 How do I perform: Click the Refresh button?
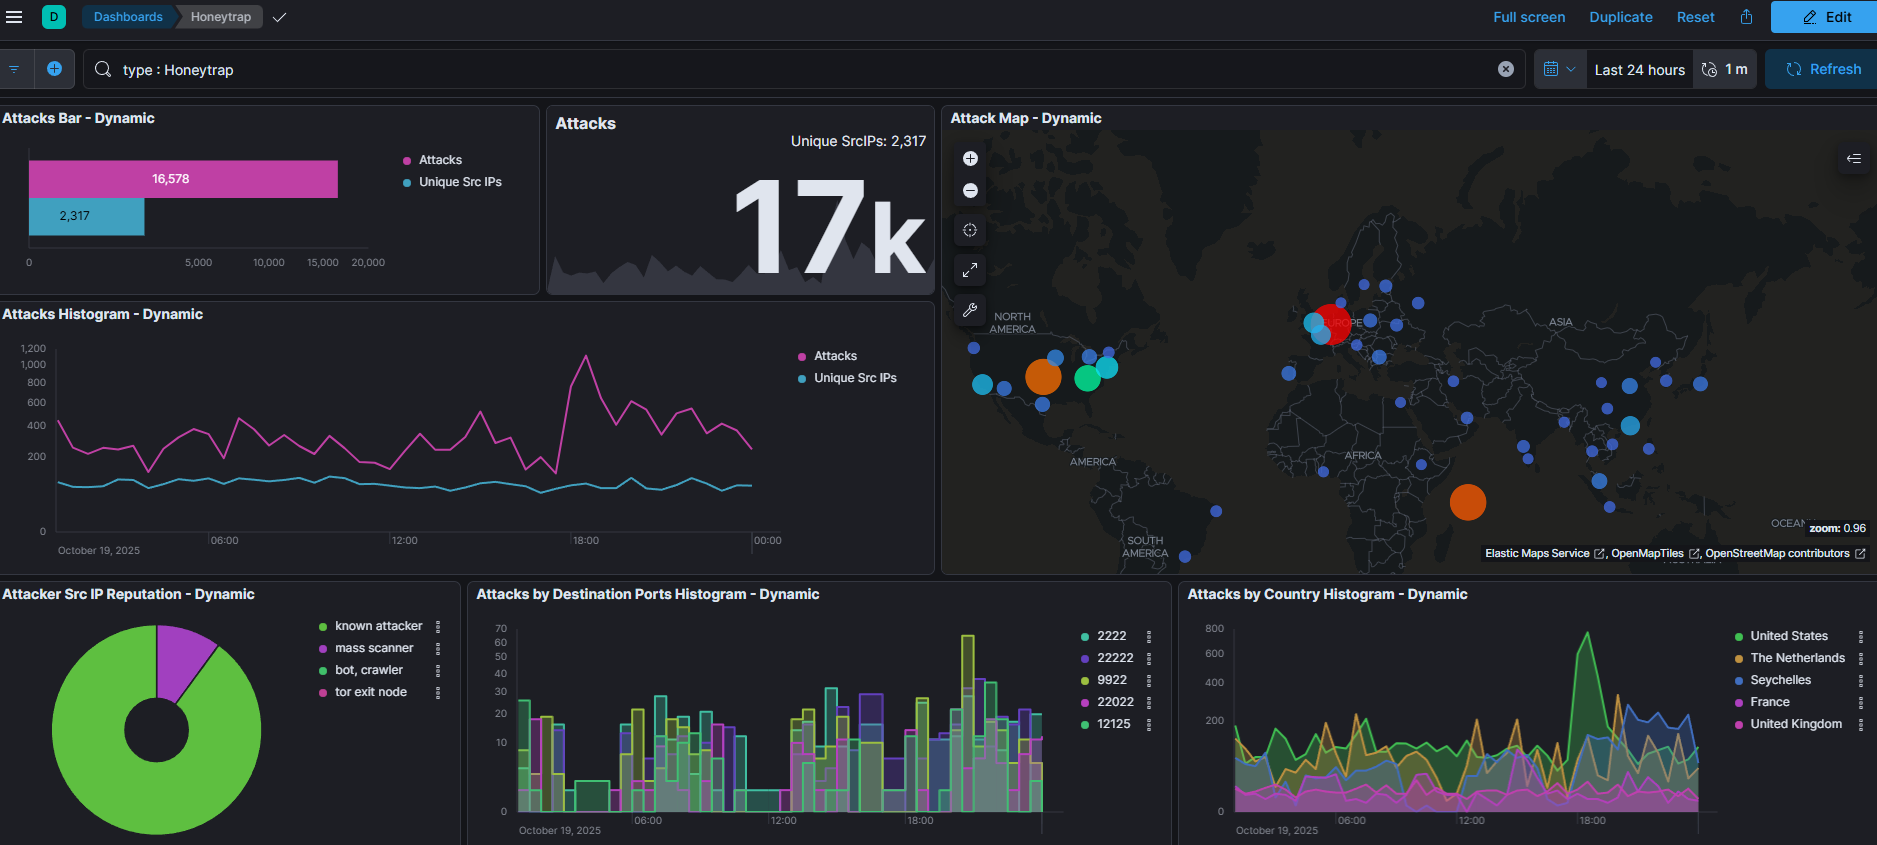tap(1822, 69)
